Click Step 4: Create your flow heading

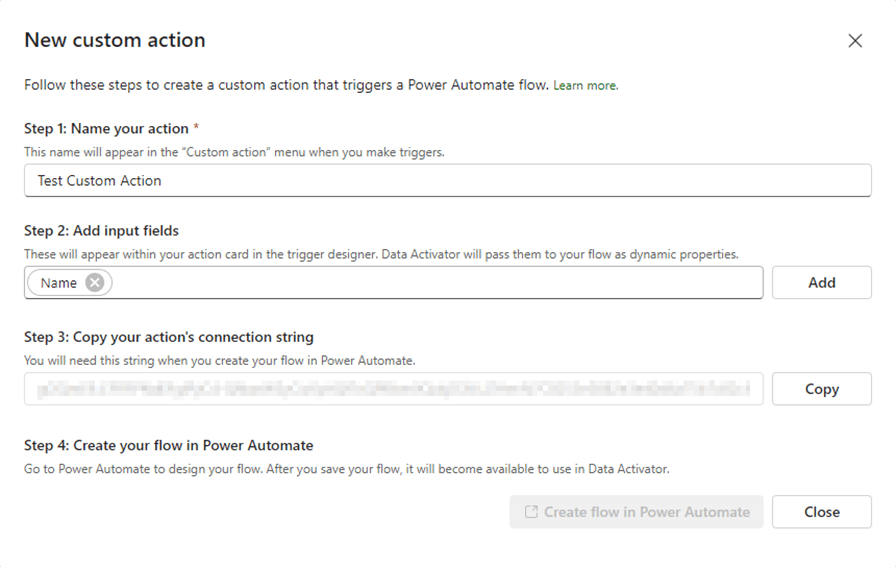pyautogui.click(x=169, y=445)
